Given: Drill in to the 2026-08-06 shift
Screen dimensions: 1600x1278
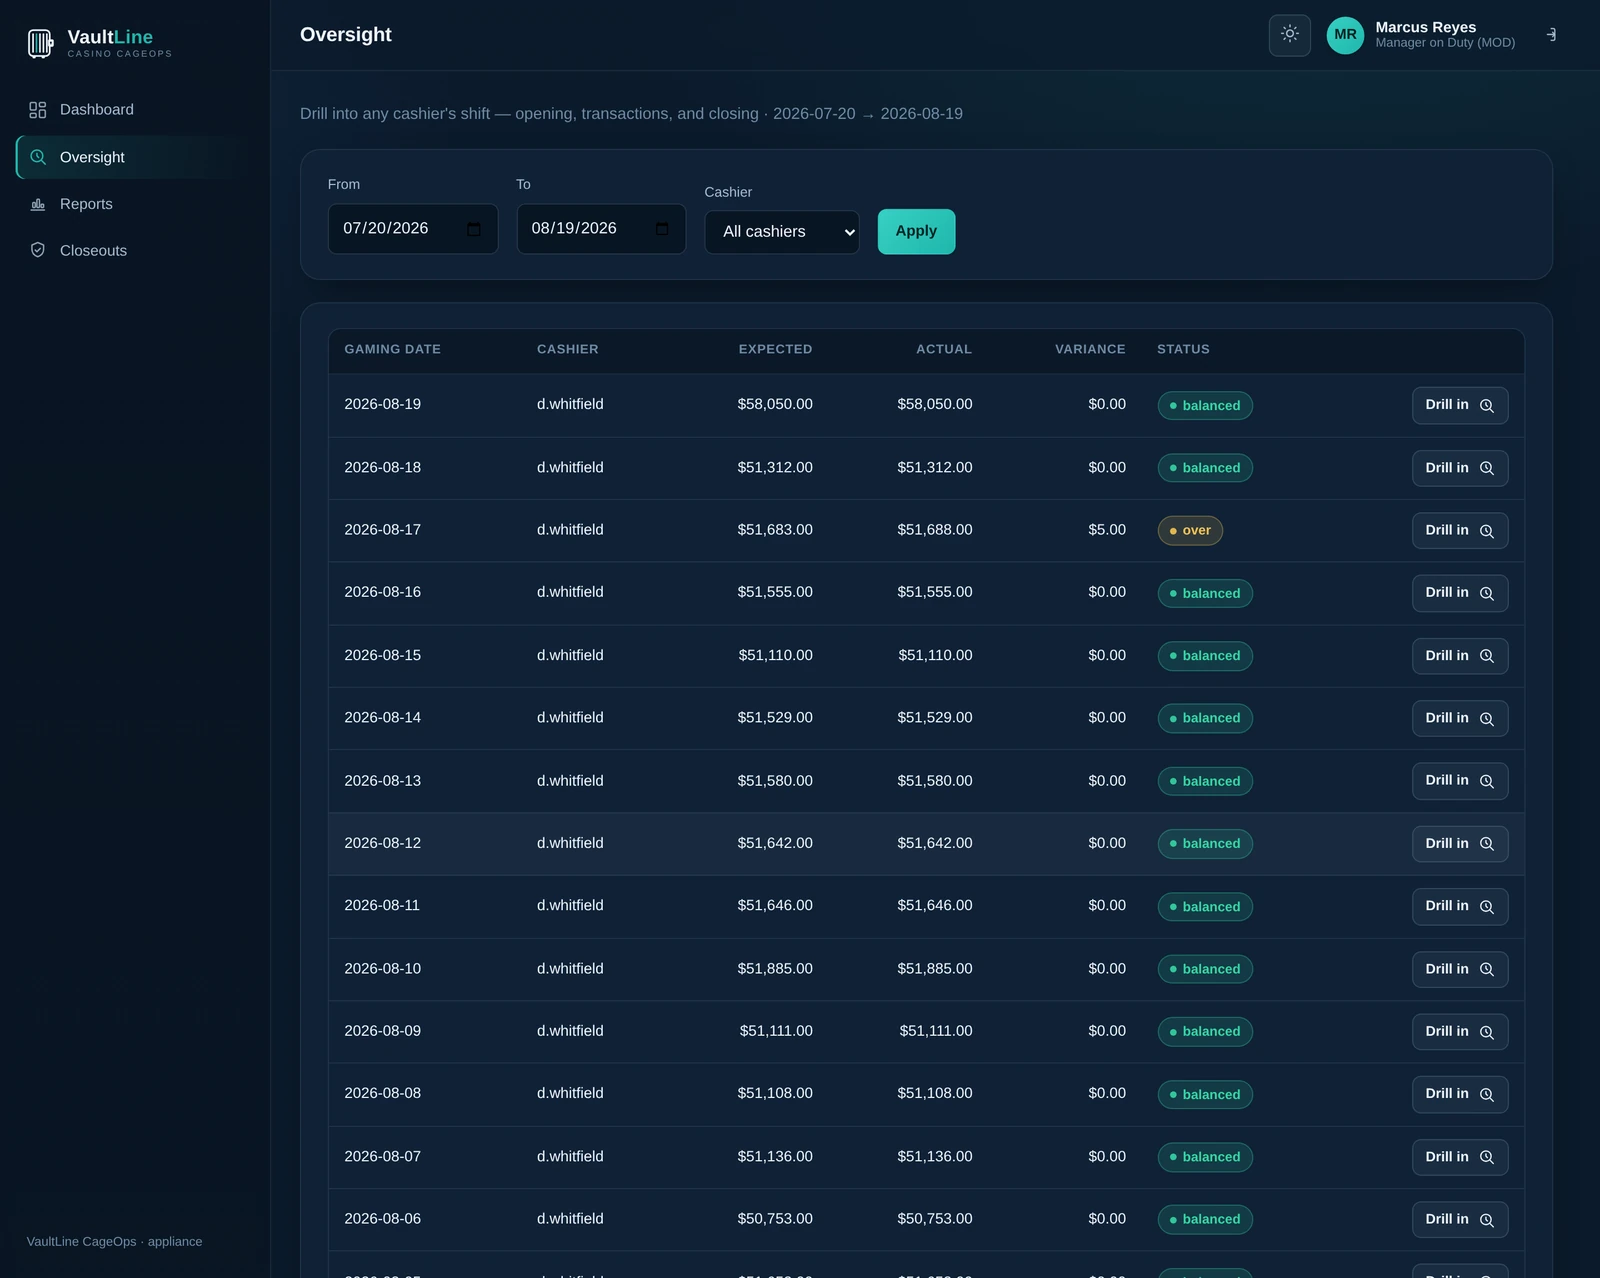Looking at the screenshot, I should coord(1460,1219).
